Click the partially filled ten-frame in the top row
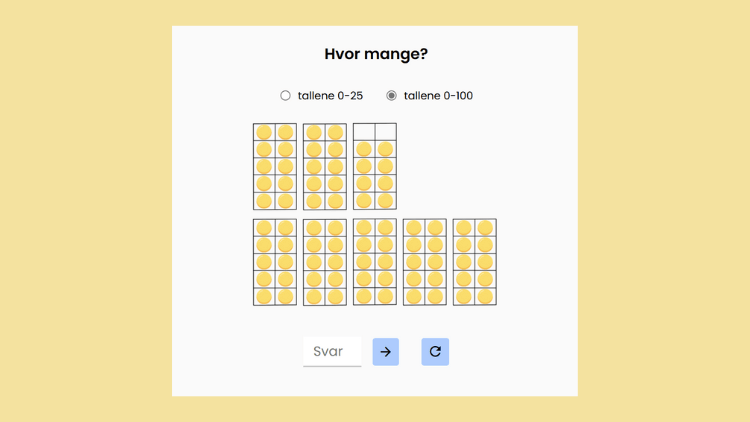The height and width of the screenshot is (422, 750). 375,166
